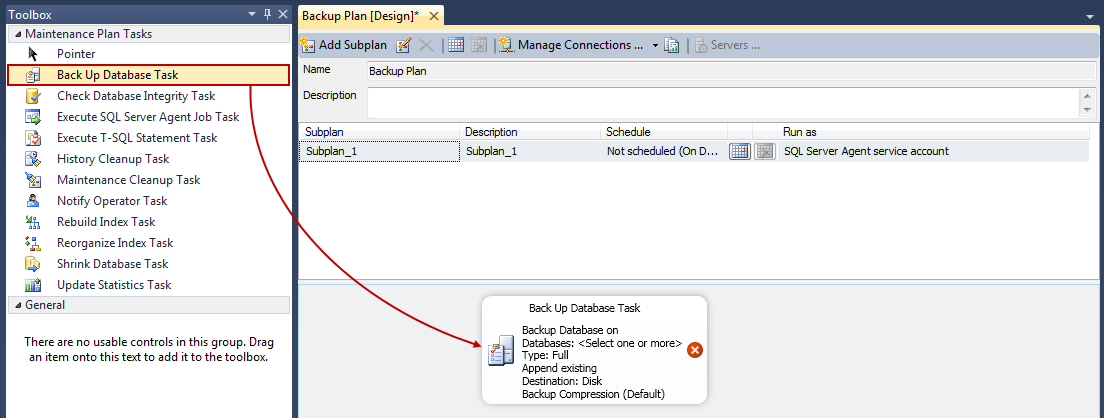Select the Subplan_1 row name cell

[380, 151]
